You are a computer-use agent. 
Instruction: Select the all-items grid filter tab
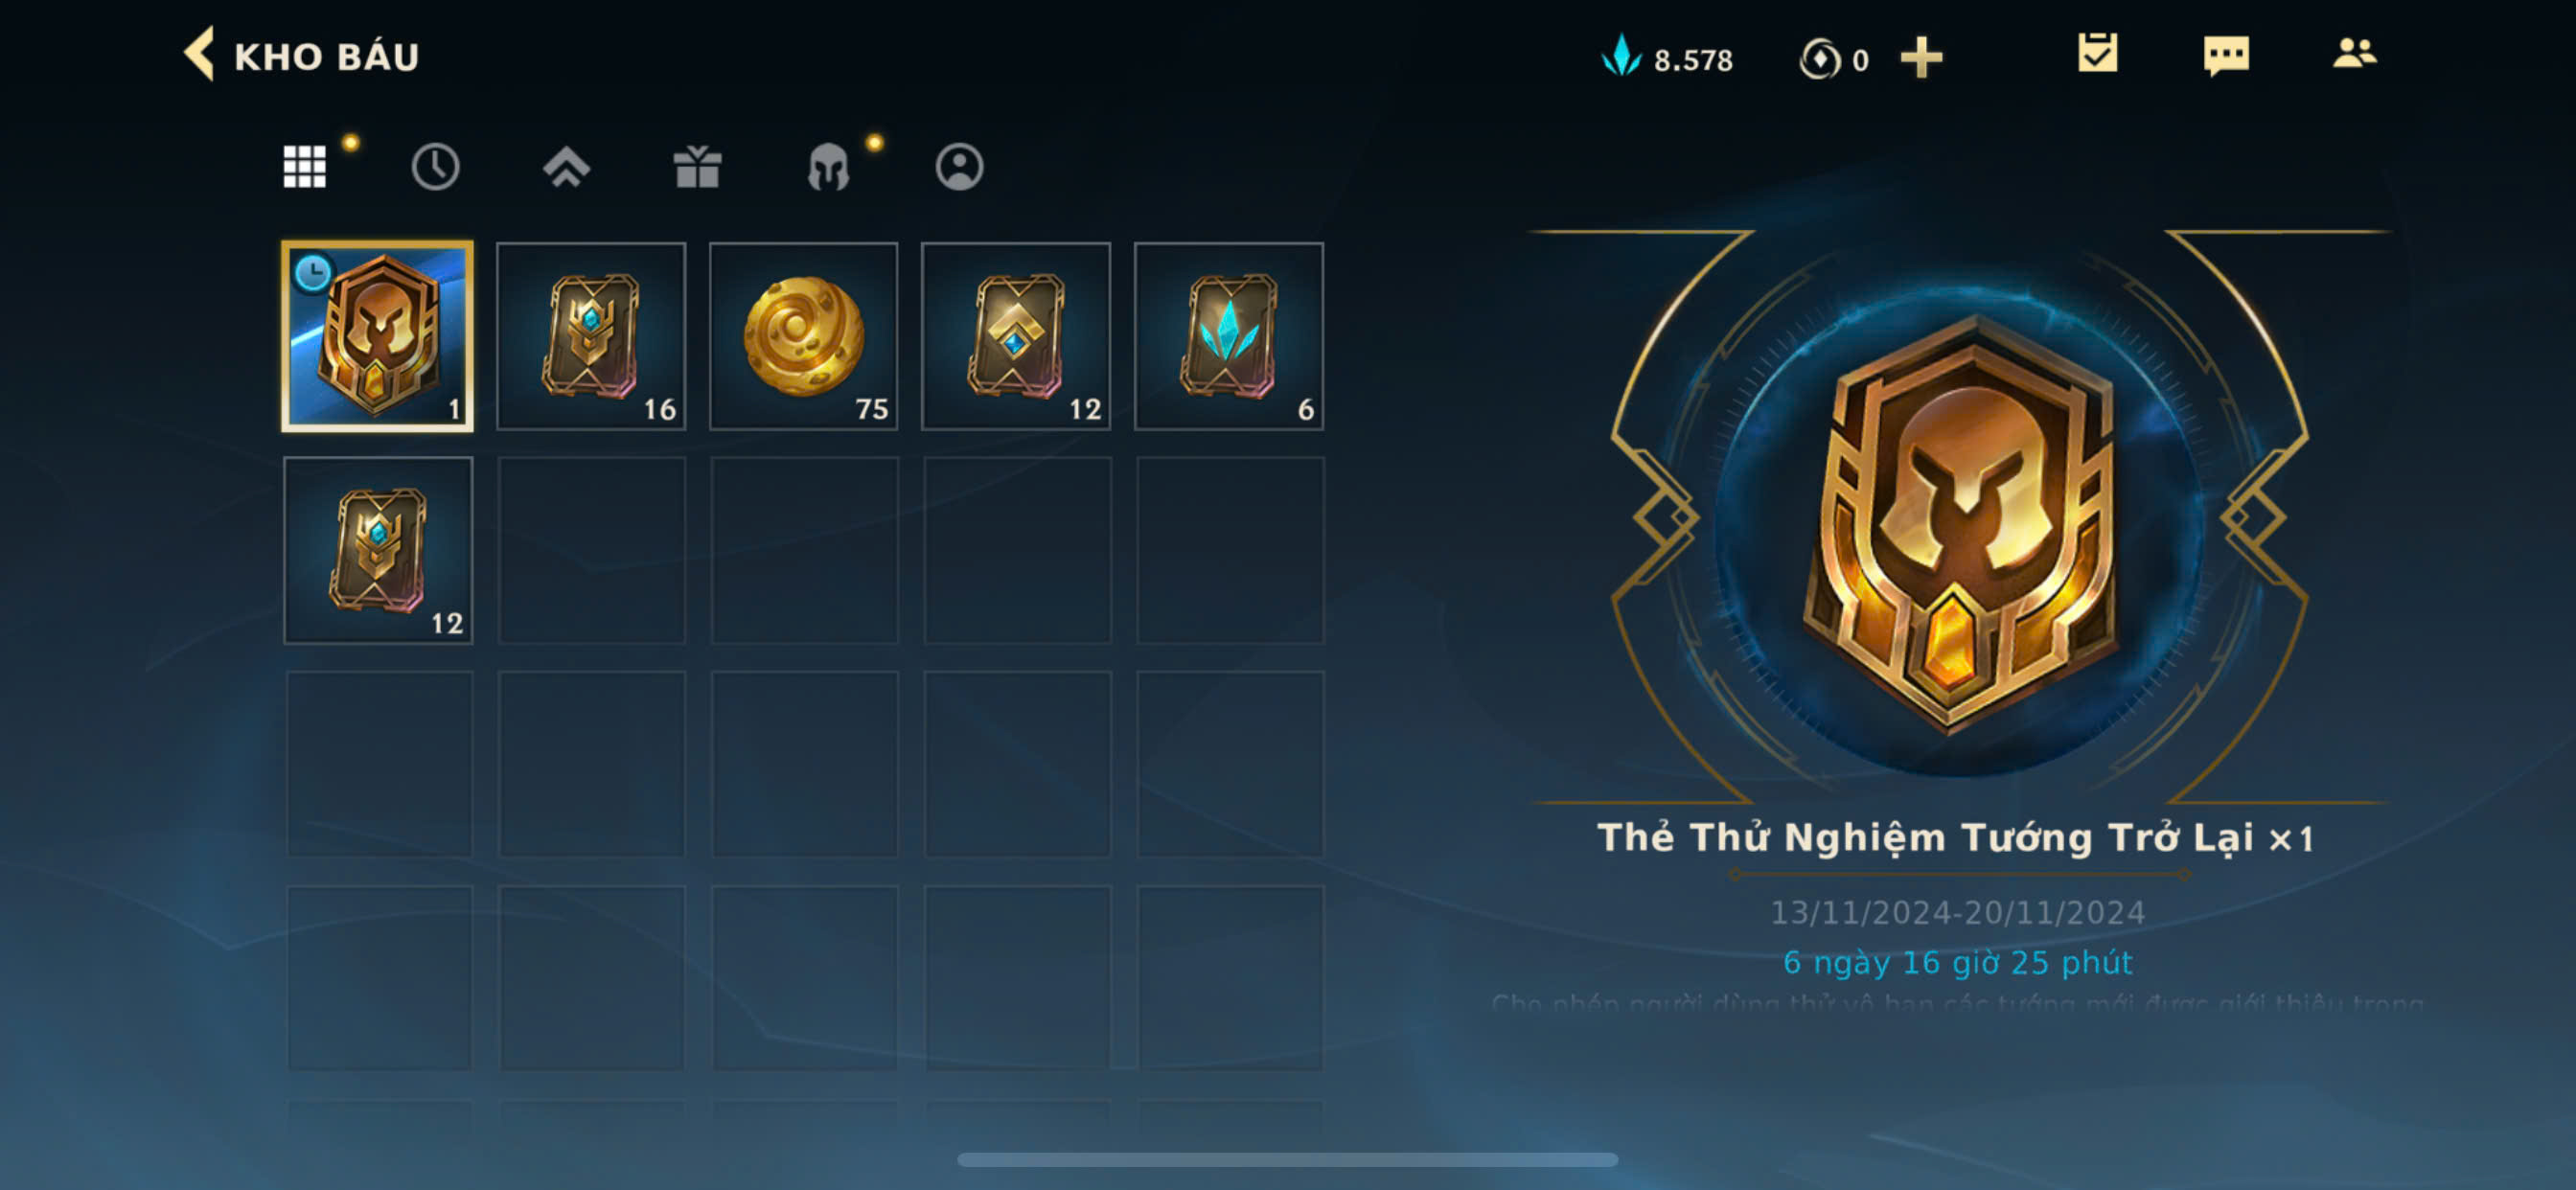pyautogui.click(x=305, y=167)
